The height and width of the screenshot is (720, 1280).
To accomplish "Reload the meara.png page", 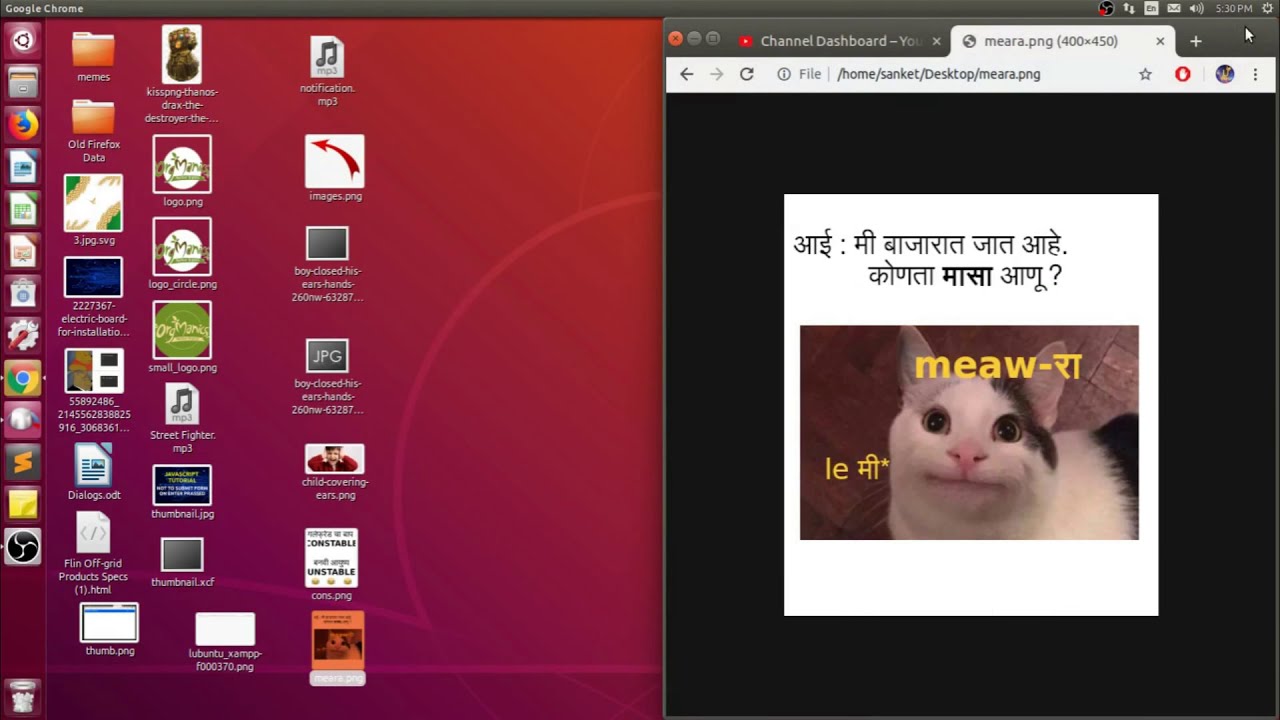I will point(746,74).
